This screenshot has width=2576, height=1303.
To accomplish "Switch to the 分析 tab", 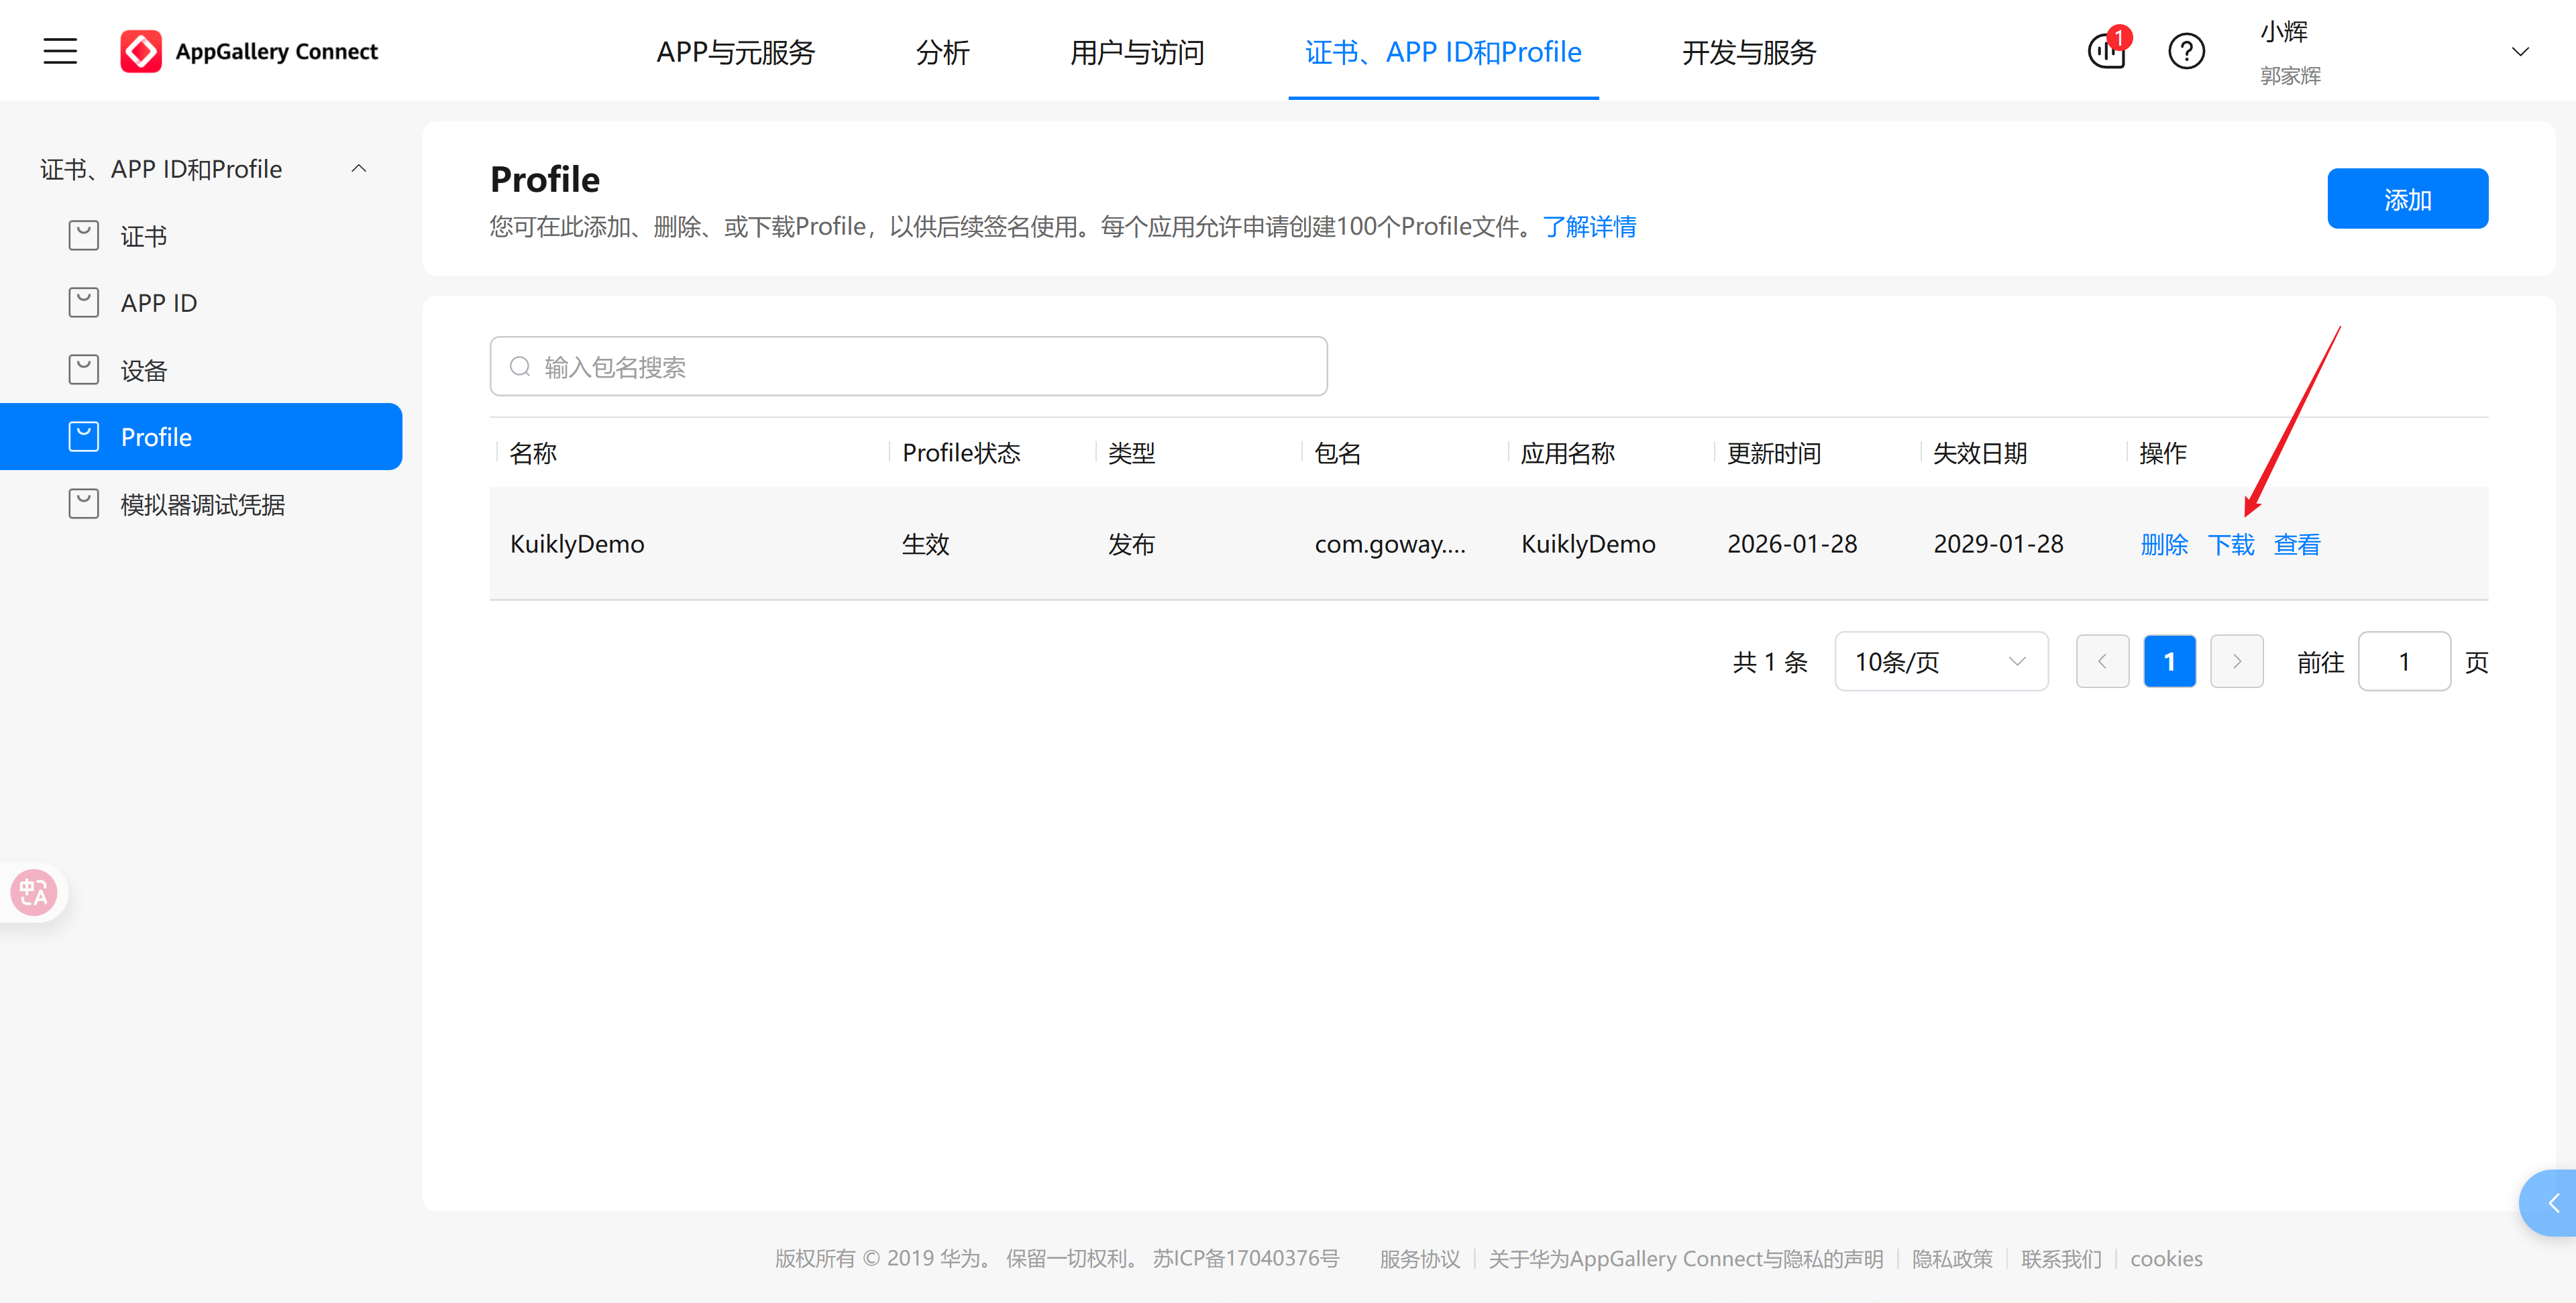I will point(941,52).
